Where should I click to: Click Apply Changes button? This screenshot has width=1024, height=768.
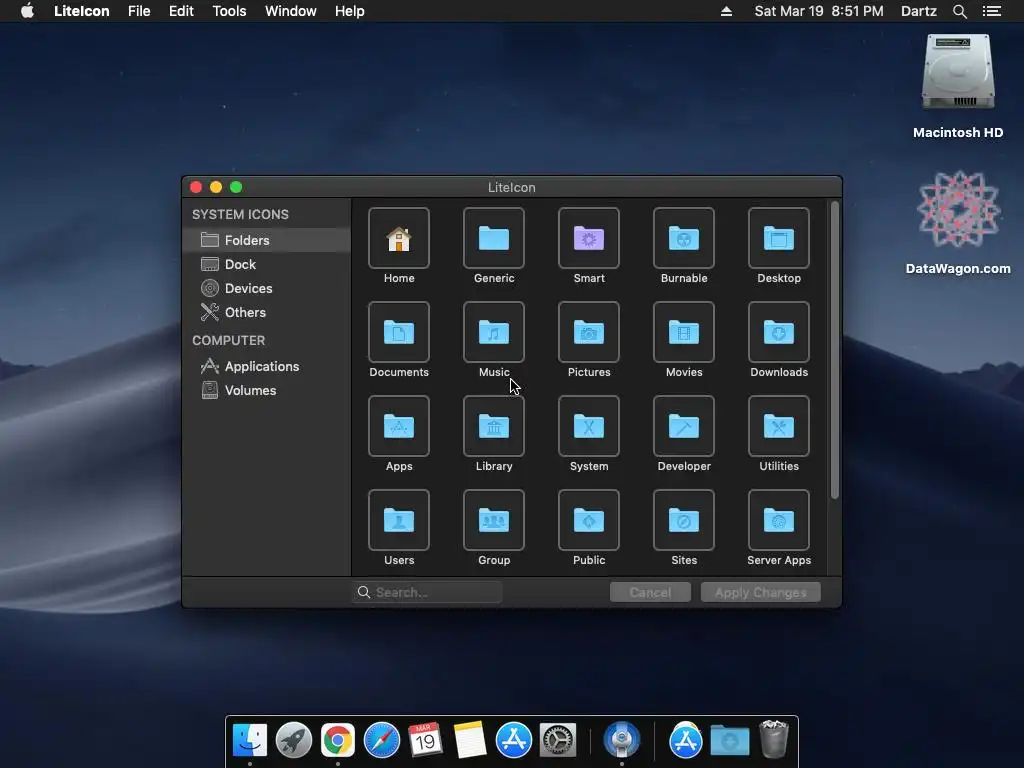761,592
